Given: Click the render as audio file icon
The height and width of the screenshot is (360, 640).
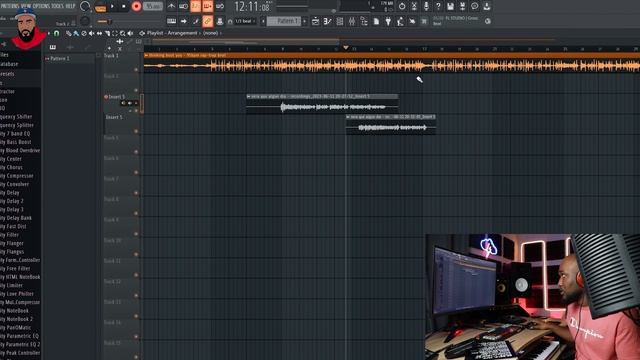Looking at the screenshot, I should pyautogui.click(x=462, y=7).
